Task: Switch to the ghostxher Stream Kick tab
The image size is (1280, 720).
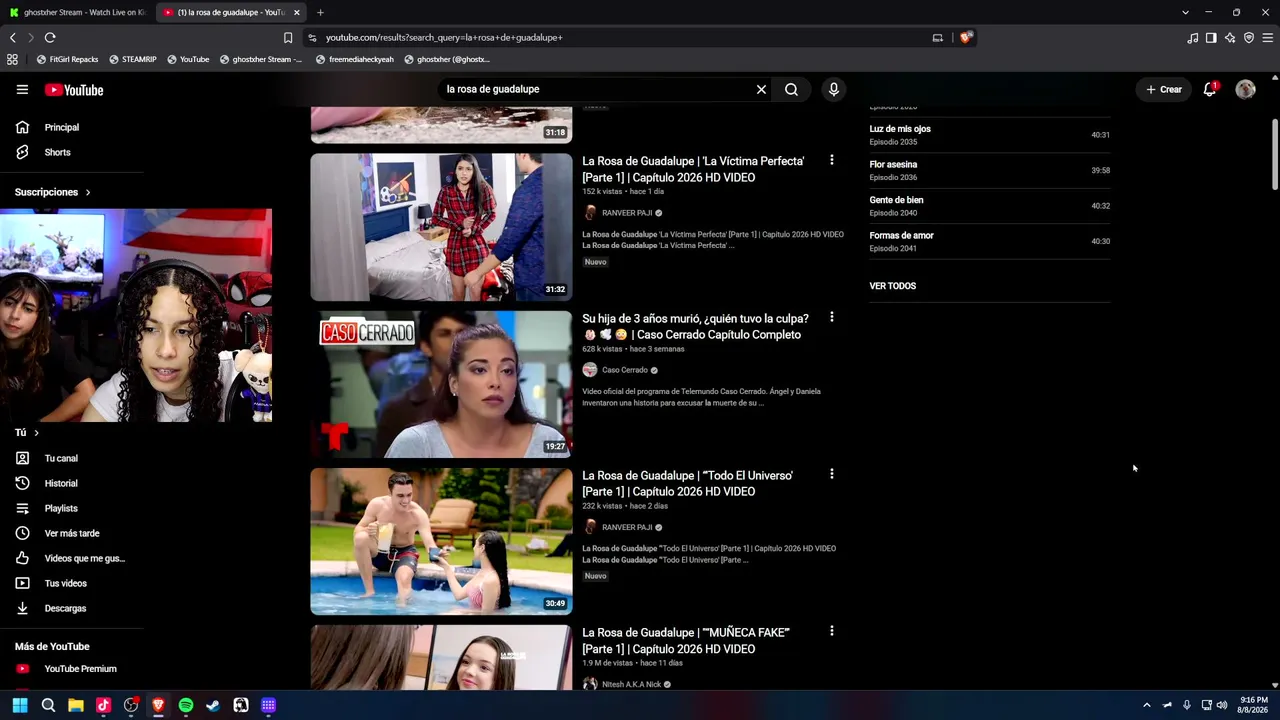Action: [79, 12]
